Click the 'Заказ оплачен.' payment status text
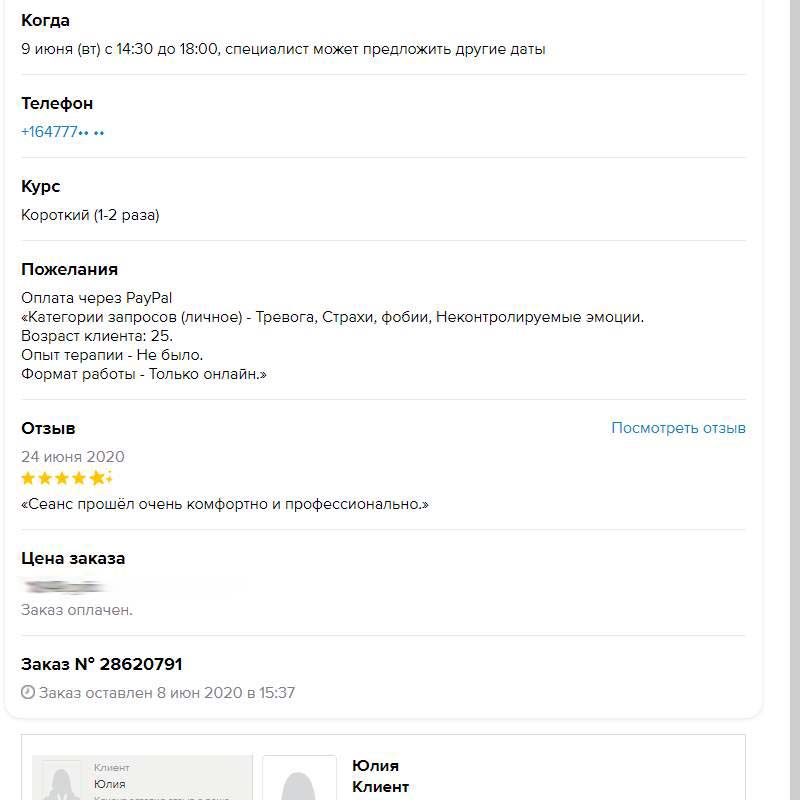The width and height of the screenshot is (800, 800). click(77, 610)
